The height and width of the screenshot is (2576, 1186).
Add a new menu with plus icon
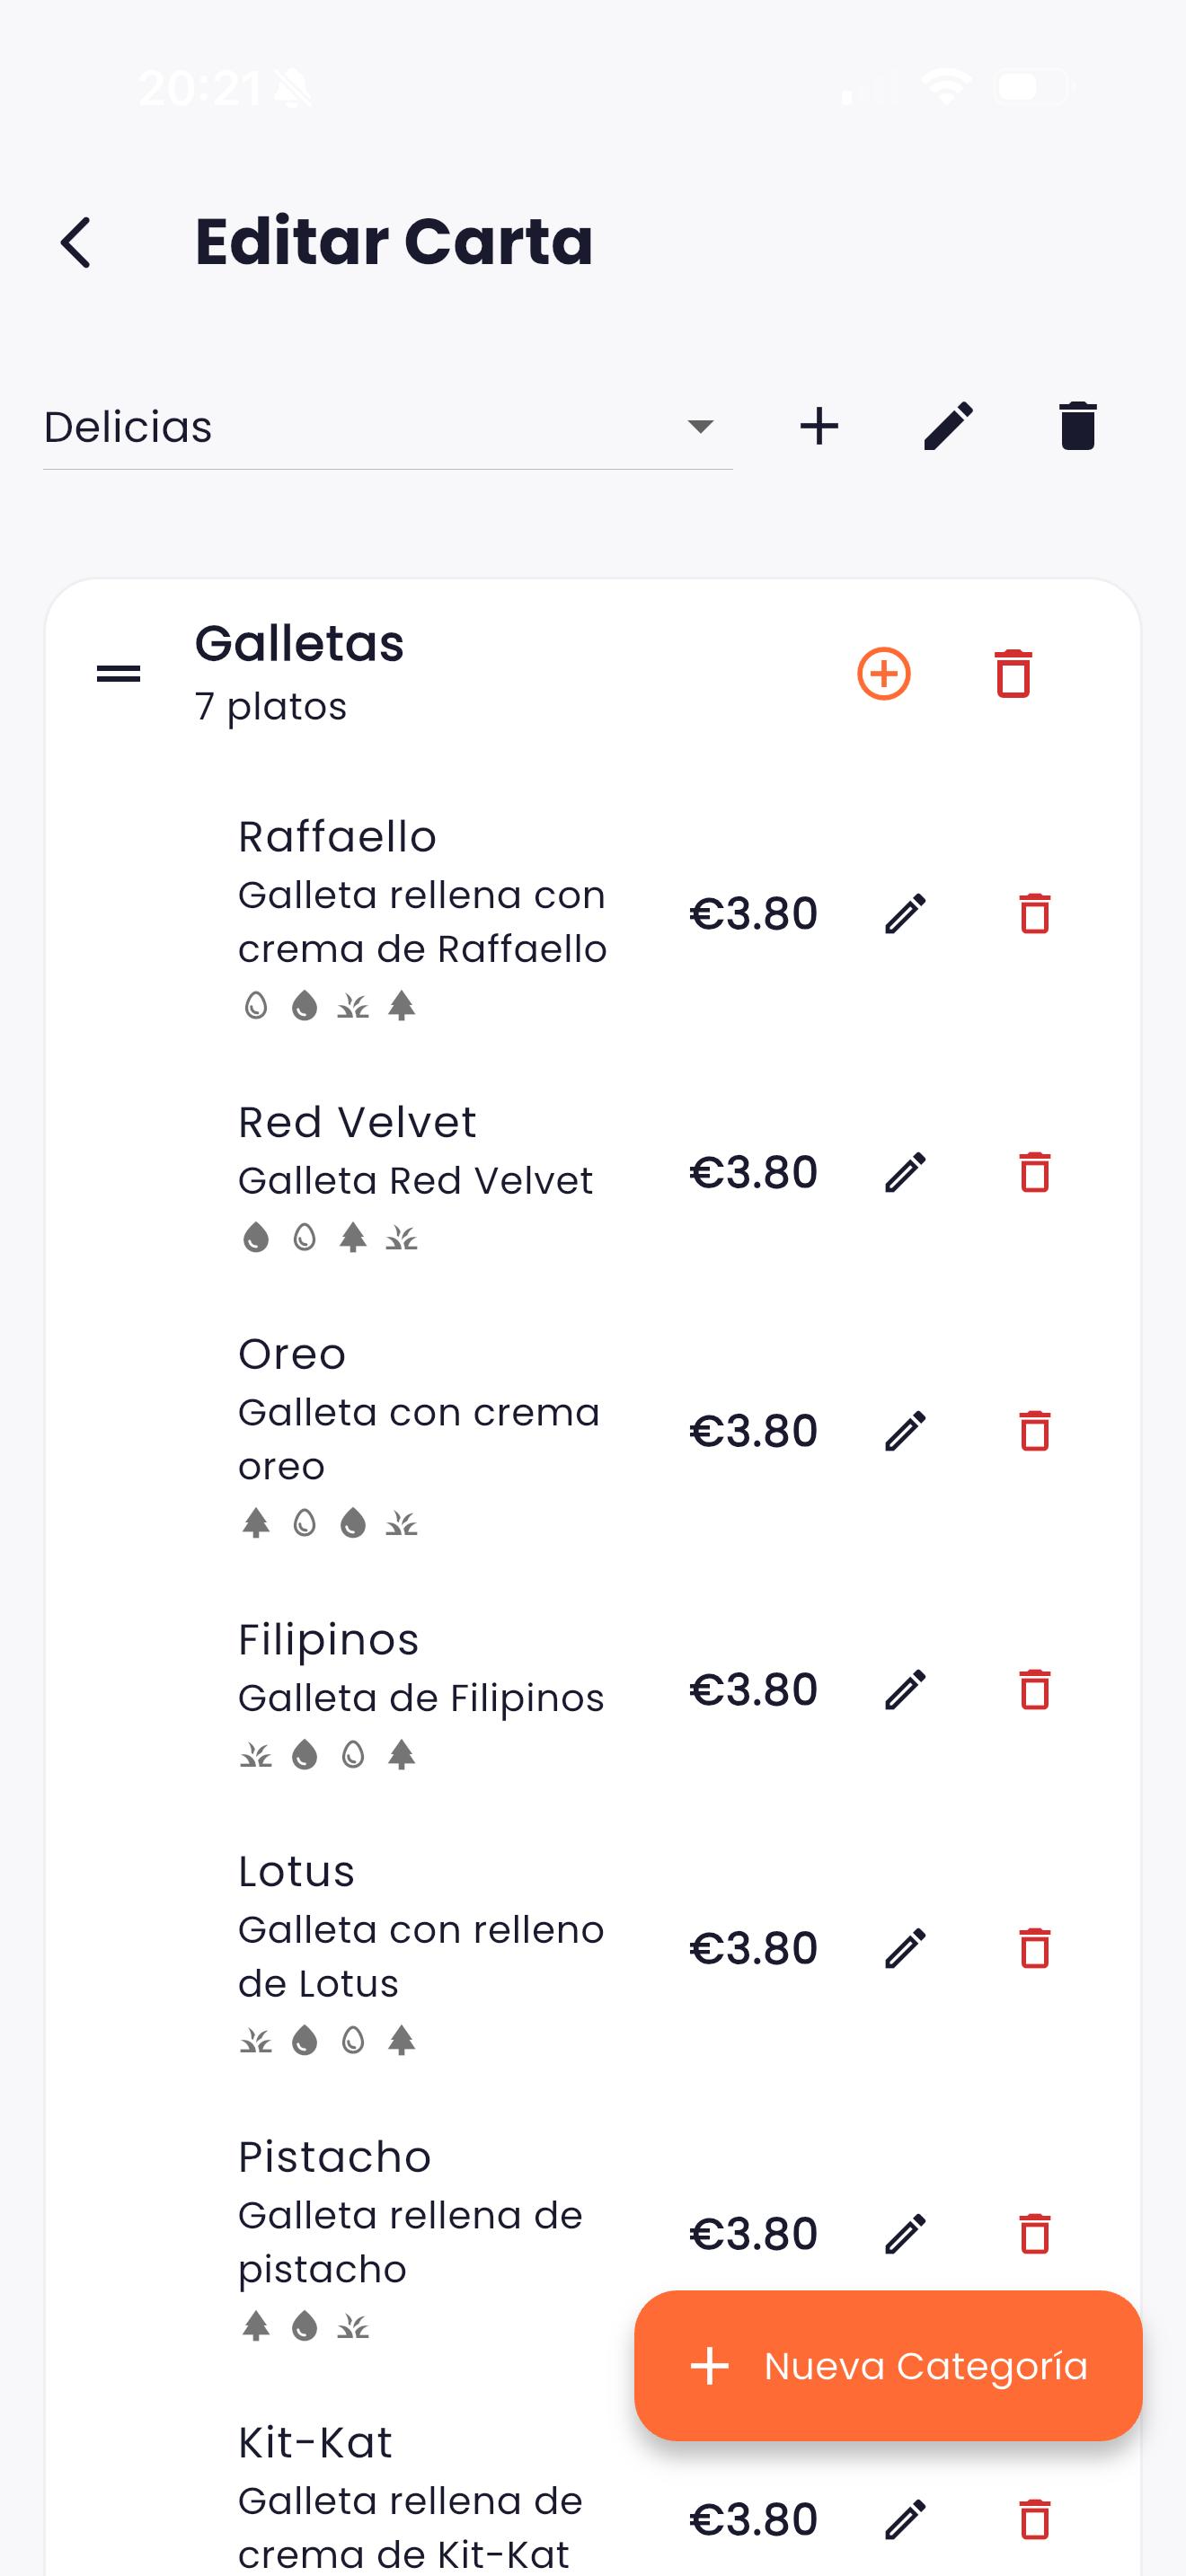(x=819, y=427)
